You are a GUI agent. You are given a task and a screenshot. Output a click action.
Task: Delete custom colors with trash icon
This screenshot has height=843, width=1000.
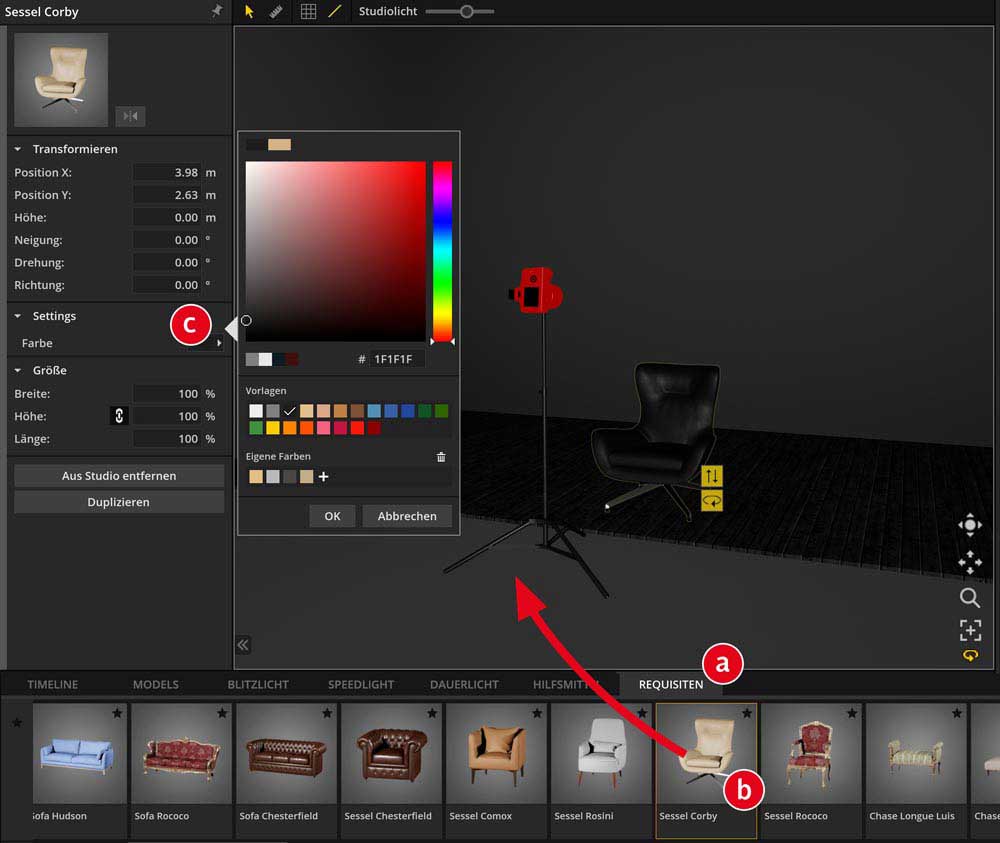coord(441,457)
